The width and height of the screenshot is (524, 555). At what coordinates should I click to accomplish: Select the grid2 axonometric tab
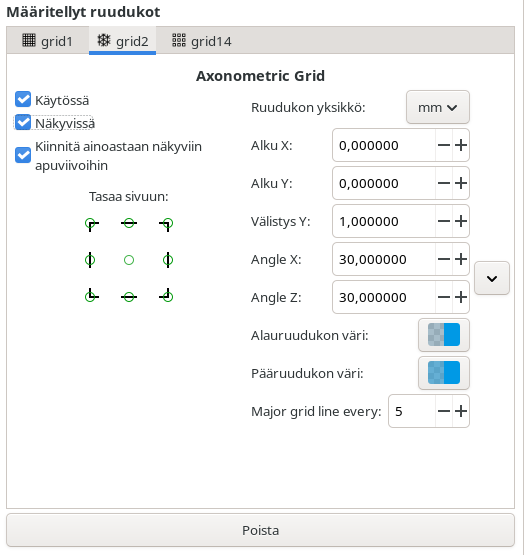(x=123, y=41)
